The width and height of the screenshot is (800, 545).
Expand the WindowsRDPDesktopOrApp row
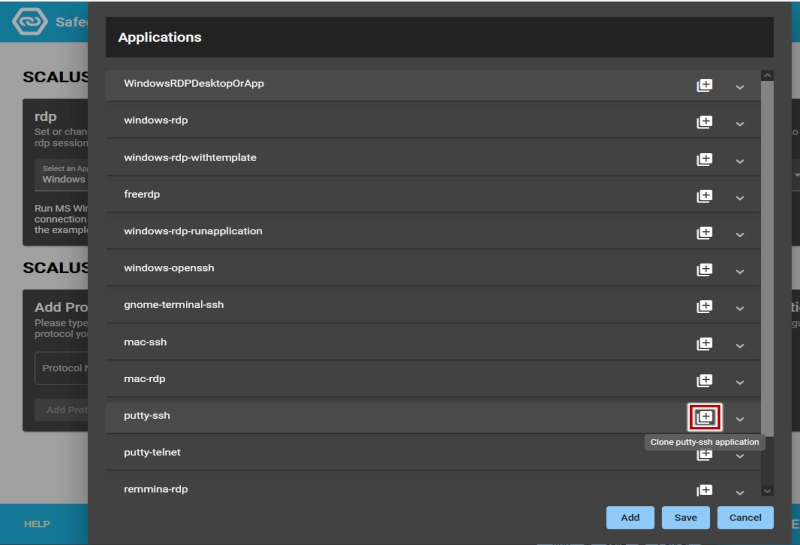click(x=739, y=87)
